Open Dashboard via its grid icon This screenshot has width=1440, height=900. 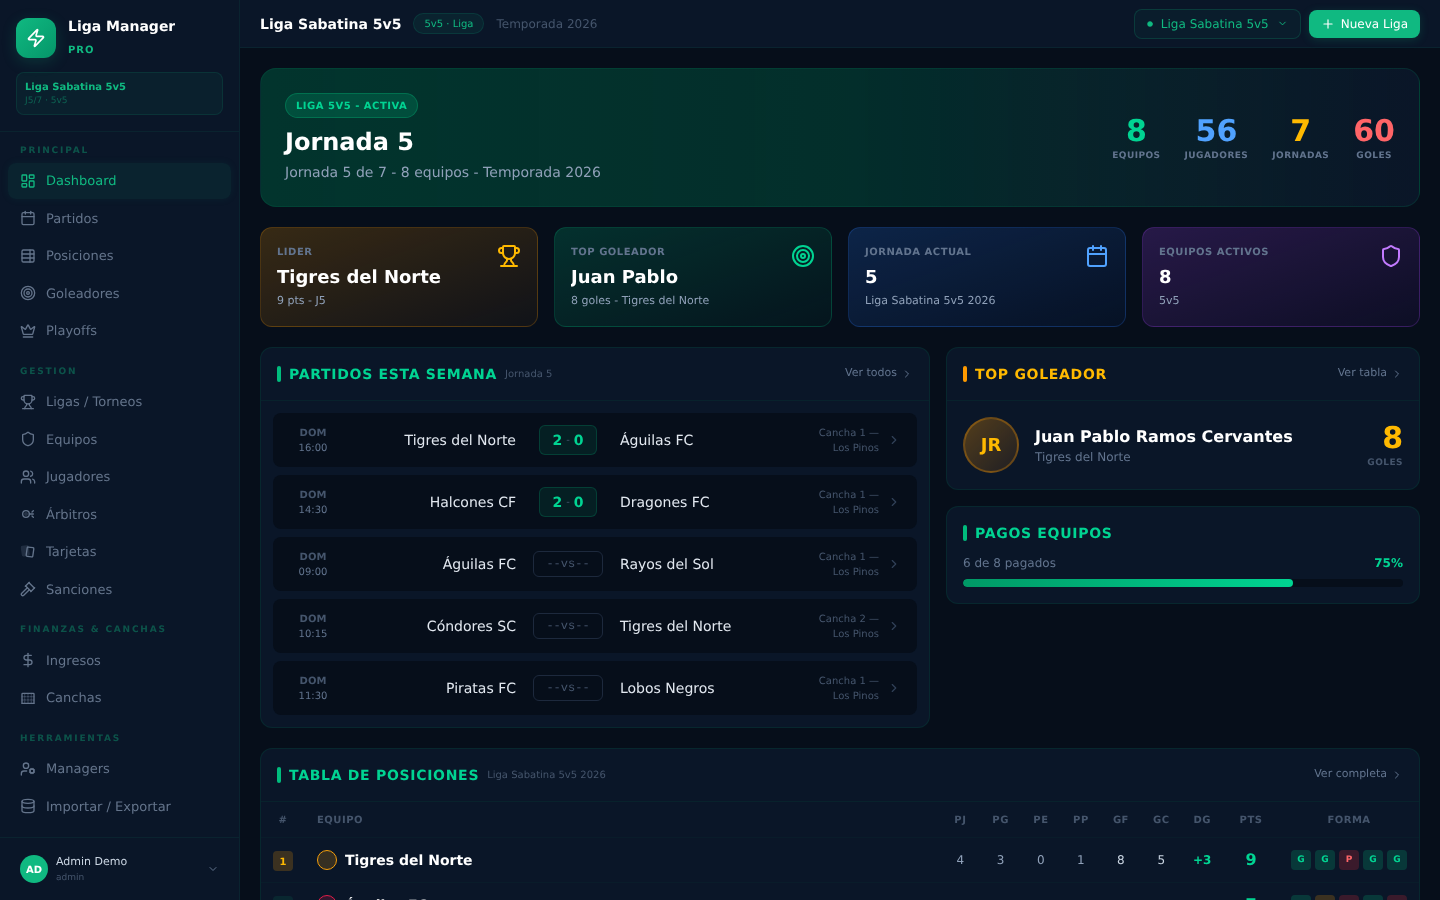click(28, 181)
